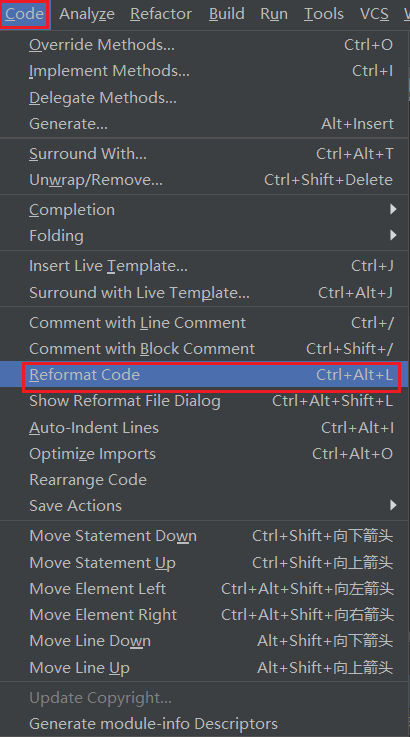Open the Run menu in menu bar
The image size is (410, 737).
tap(274, 14)
